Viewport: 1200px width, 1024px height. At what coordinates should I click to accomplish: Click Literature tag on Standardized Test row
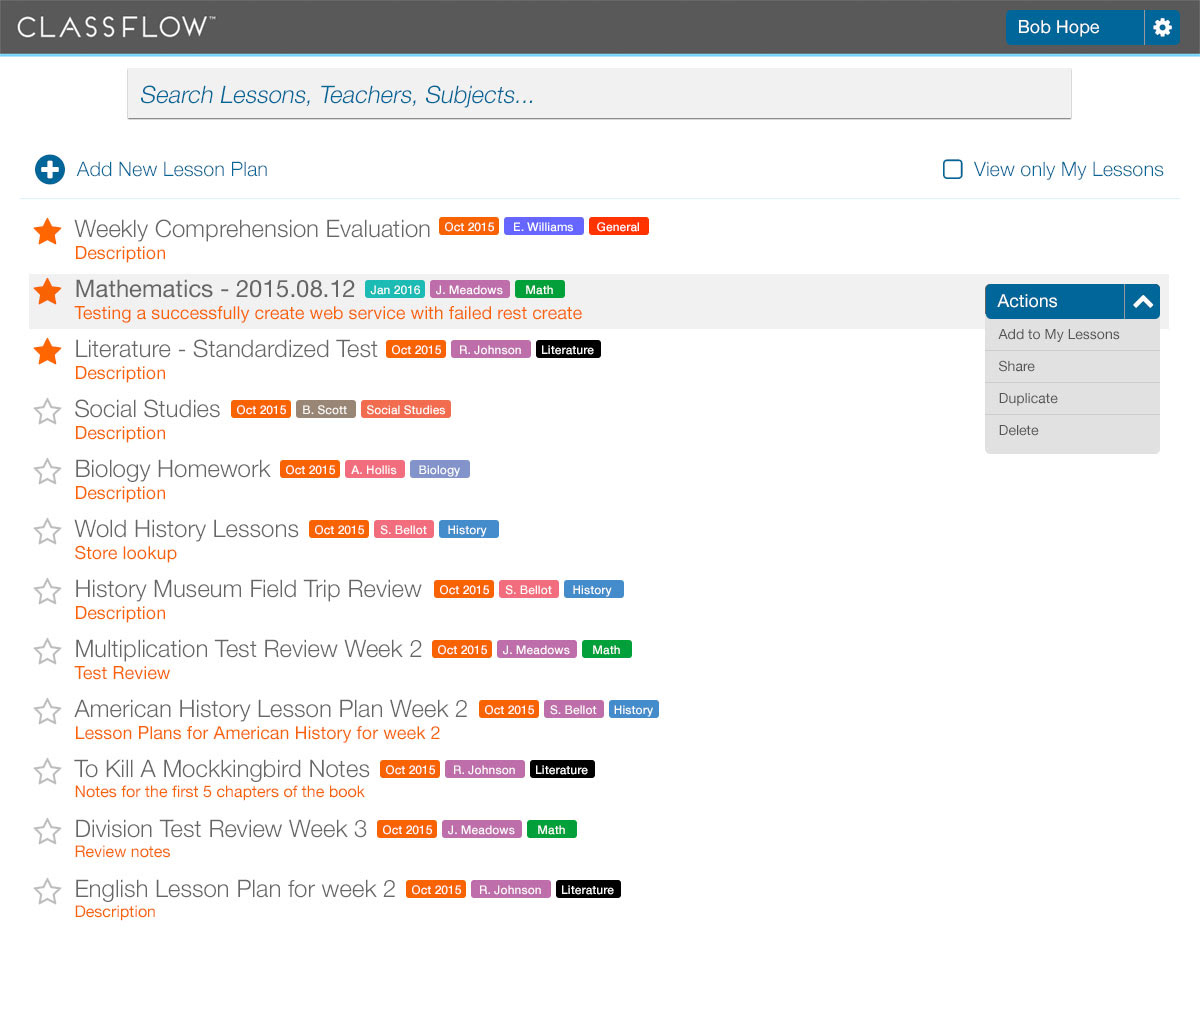[568, 350]
